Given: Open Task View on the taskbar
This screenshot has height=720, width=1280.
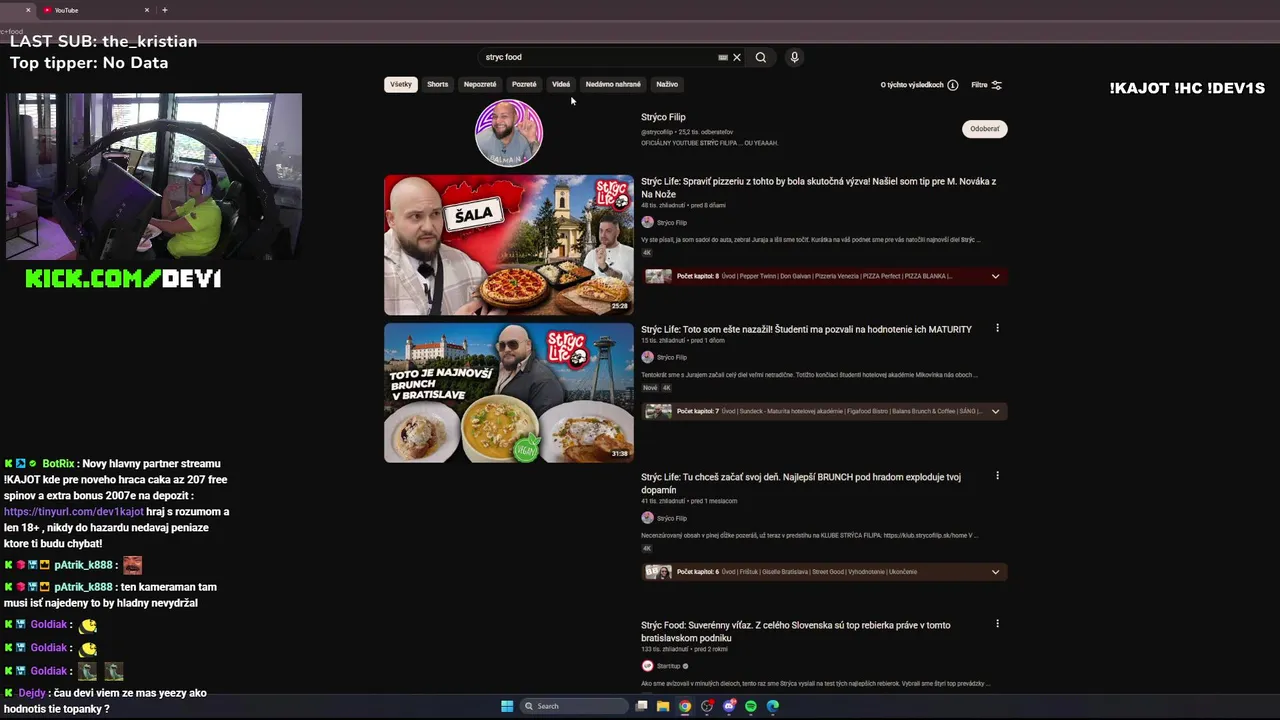Looking at the screenshot, I should (x=642, y=706).
